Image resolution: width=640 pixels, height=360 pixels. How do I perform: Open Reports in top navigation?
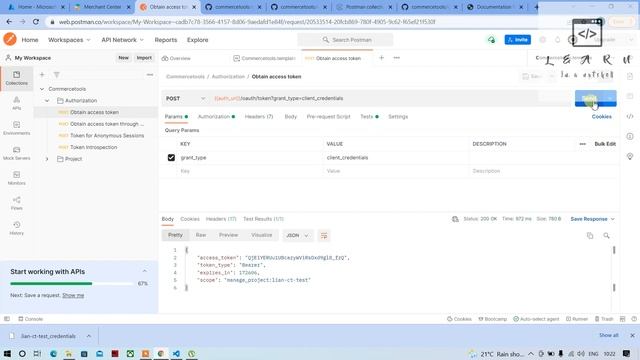click(x=166, y=40)
